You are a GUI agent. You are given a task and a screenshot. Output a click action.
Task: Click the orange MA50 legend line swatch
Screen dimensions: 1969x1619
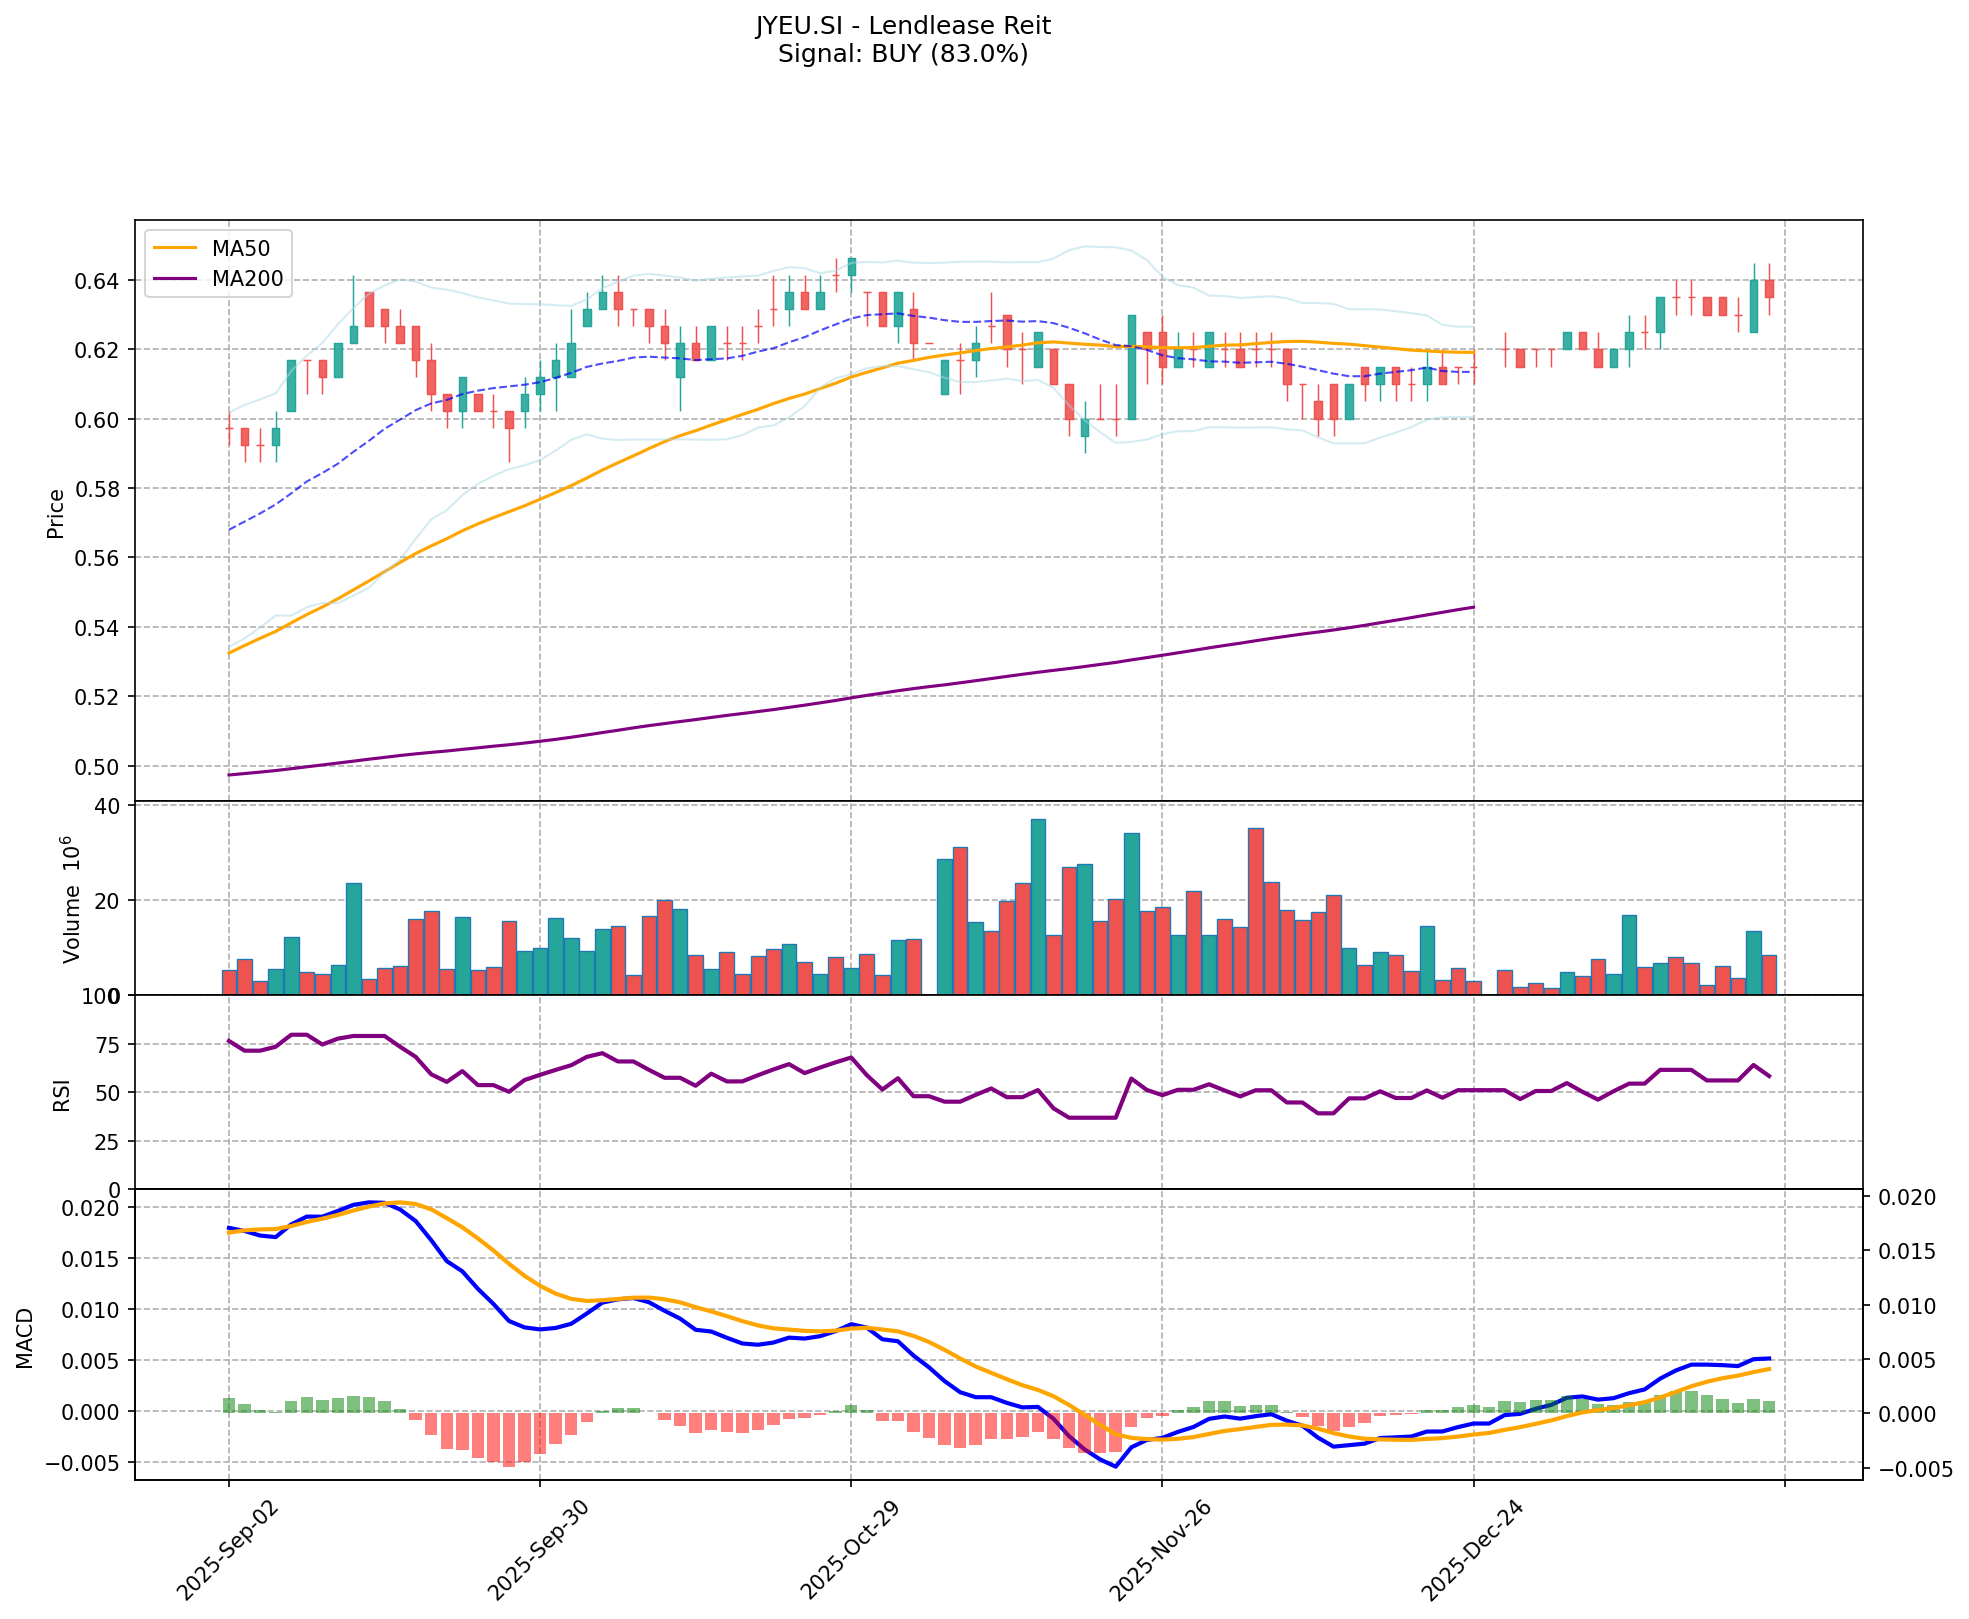click(x=175, y=248)
